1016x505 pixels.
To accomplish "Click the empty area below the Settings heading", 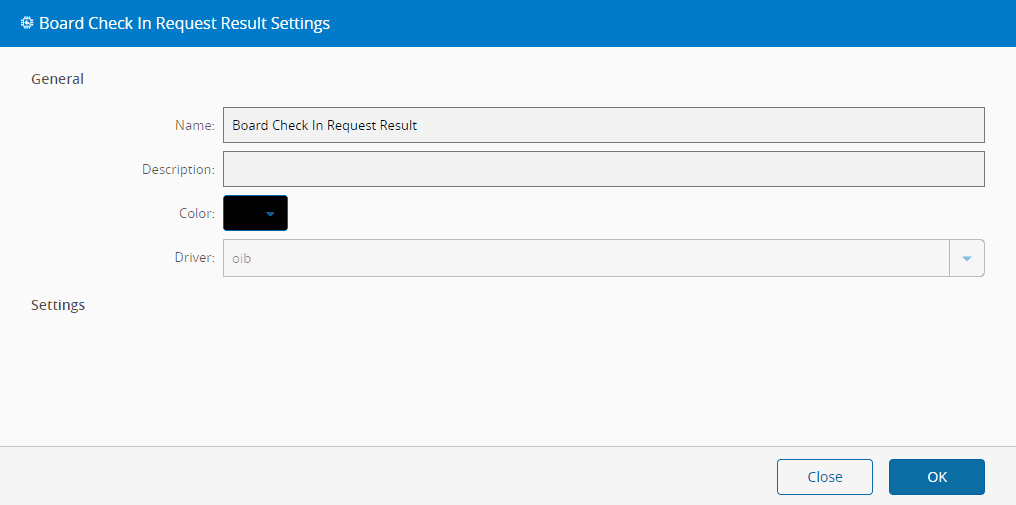I will 500,380.
